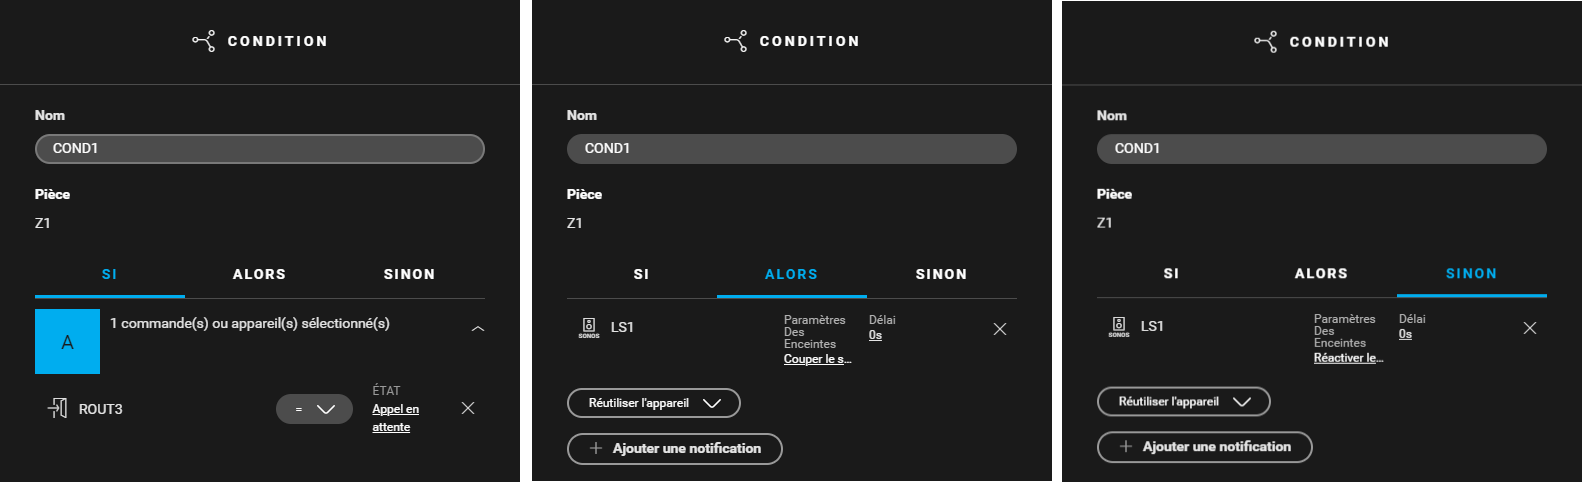Delete LS1 action in the SINON panel
Image resolution: width=1582 pixels, height=482 pixels.
(x=1530, y=328)
